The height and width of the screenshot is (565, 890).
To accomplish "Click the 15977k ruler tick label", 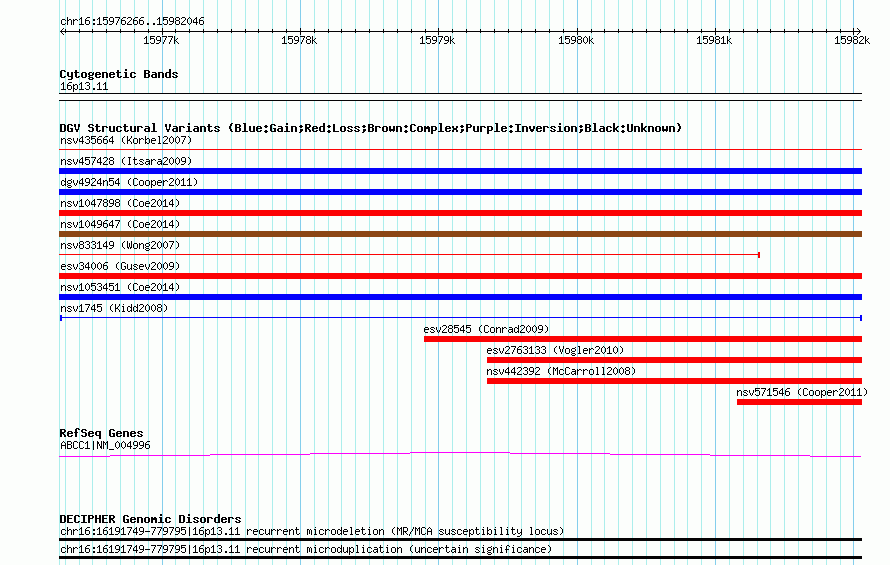I will [x=161, y=40].
